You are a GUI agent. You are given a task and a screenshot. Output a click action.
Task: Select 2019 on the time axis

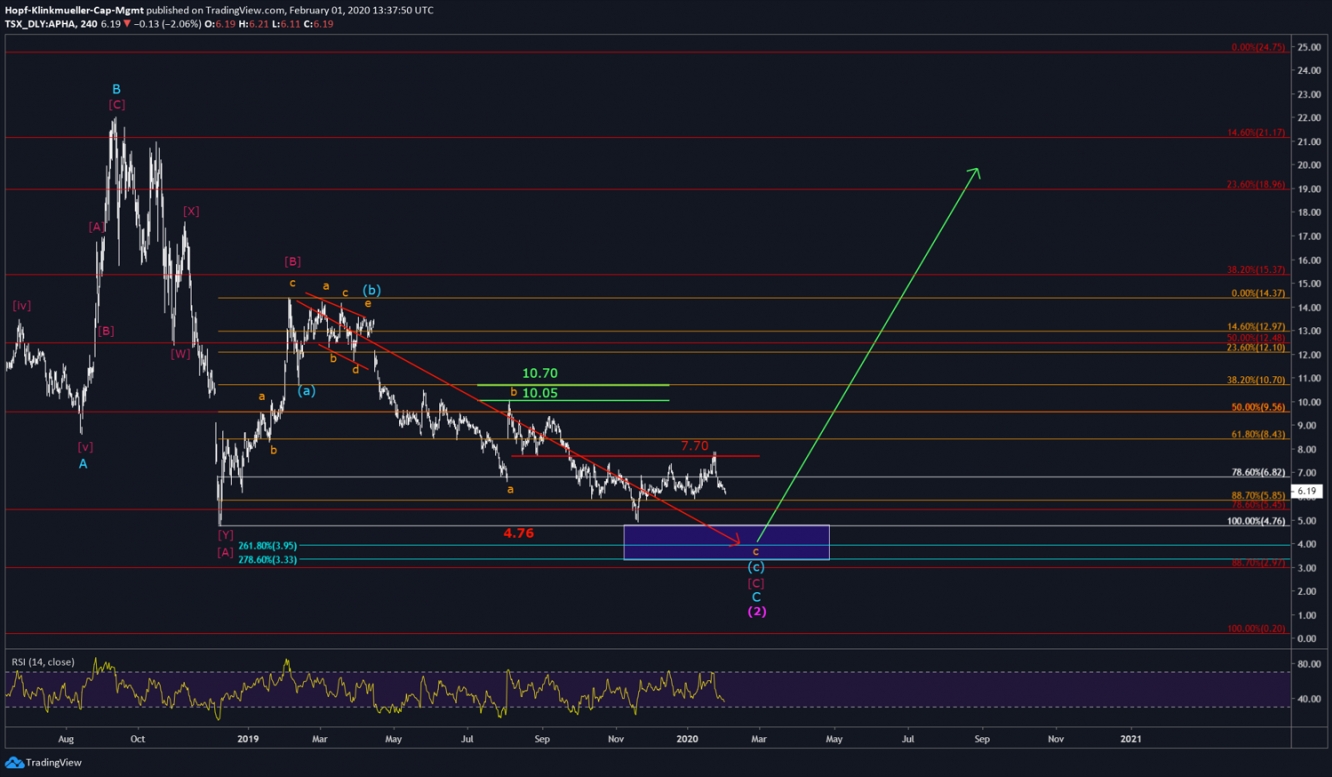click(x=249, y=739)
